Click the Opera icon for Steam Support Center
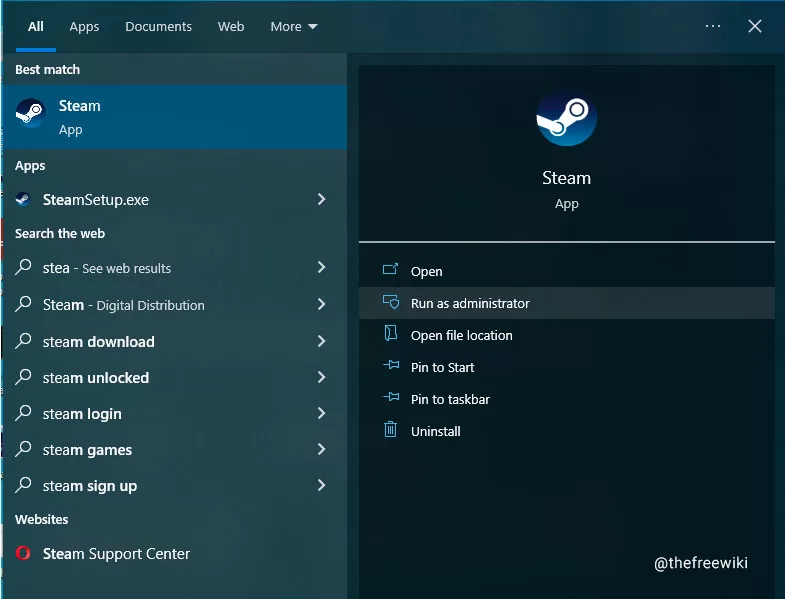This screenshot has width=785, height=599. (23, 553)
